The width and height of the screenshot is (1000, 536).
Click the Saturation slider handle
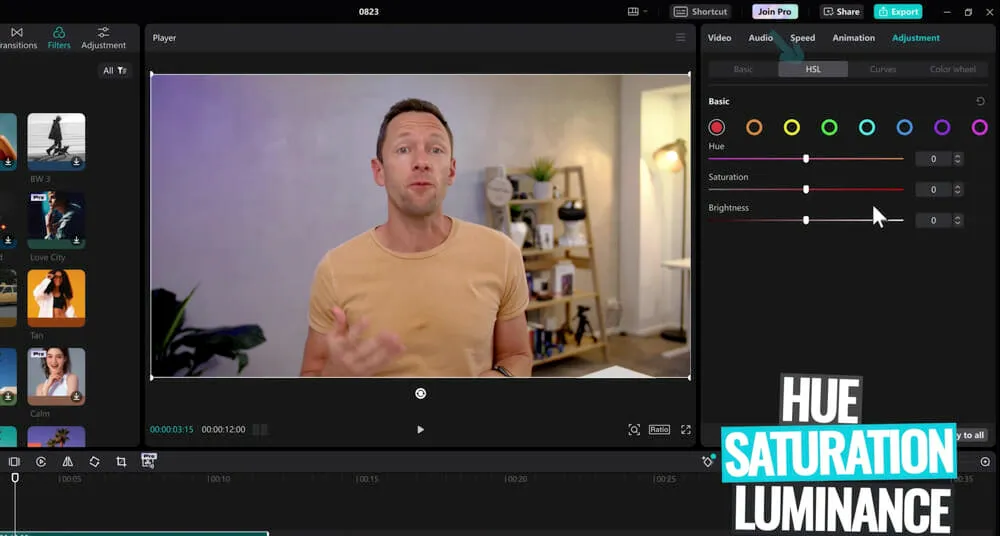click(x=806, y=189)
